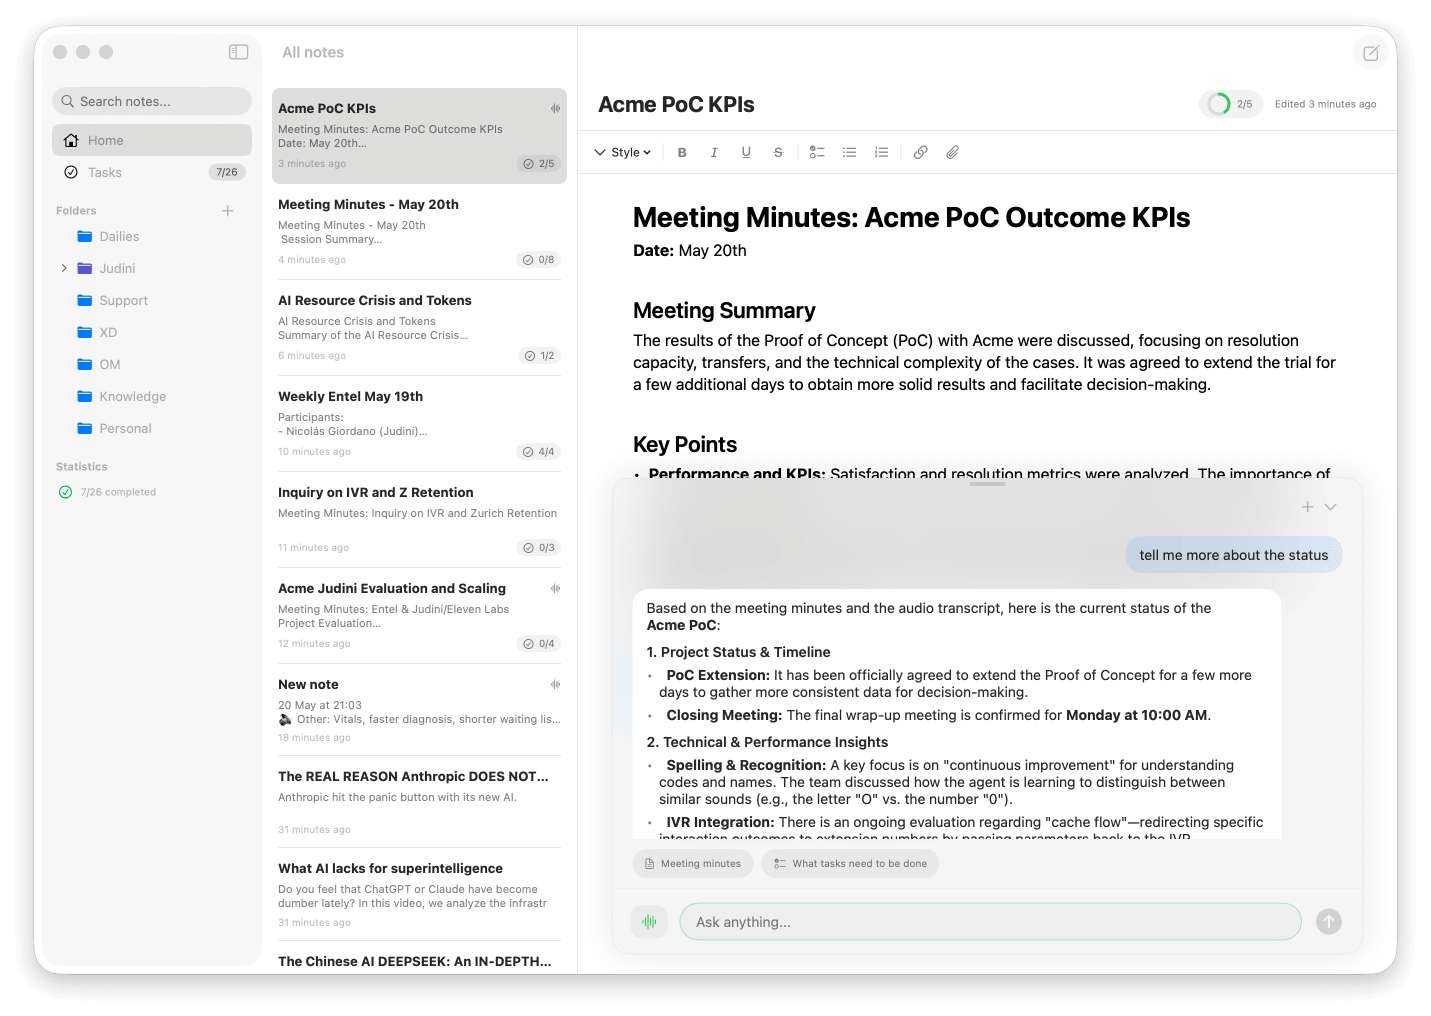Apply italic formatting
Image resolution: width=1431 pixels, height=1016 pixels.
(x=714, y=153)
